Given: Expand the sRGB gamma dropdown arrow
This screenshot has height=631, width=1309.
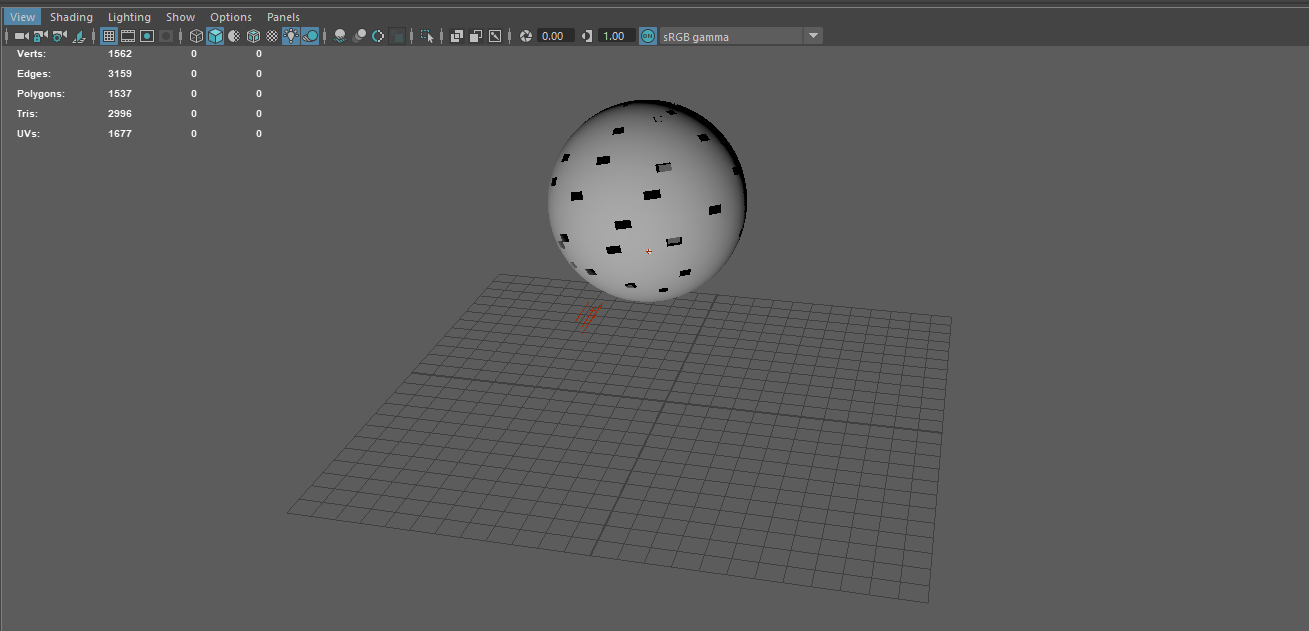Looking at the screenshot, I should 813,36.
